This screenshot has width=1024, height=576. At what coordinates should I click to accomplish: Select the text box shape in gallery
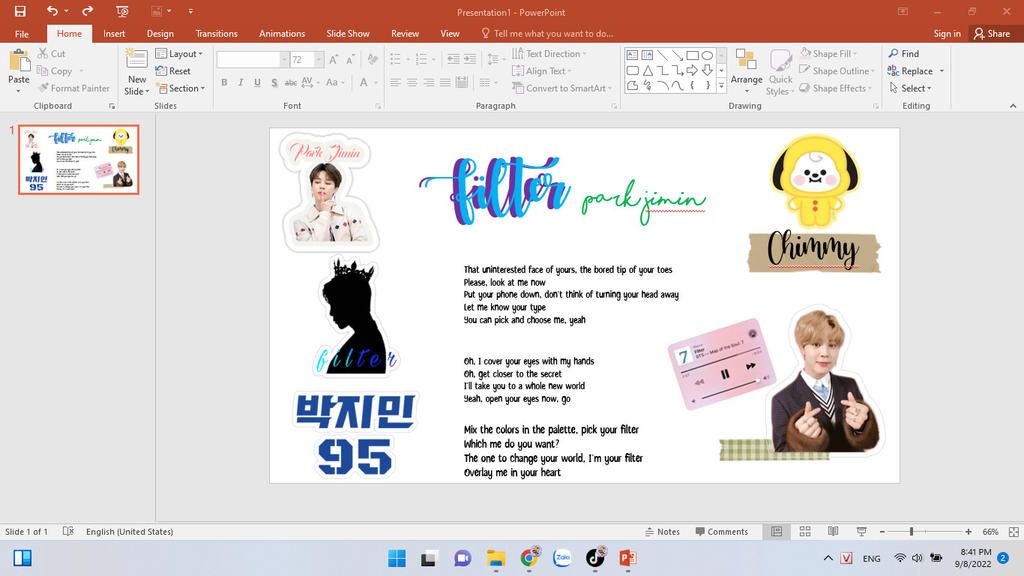[632, 55]
